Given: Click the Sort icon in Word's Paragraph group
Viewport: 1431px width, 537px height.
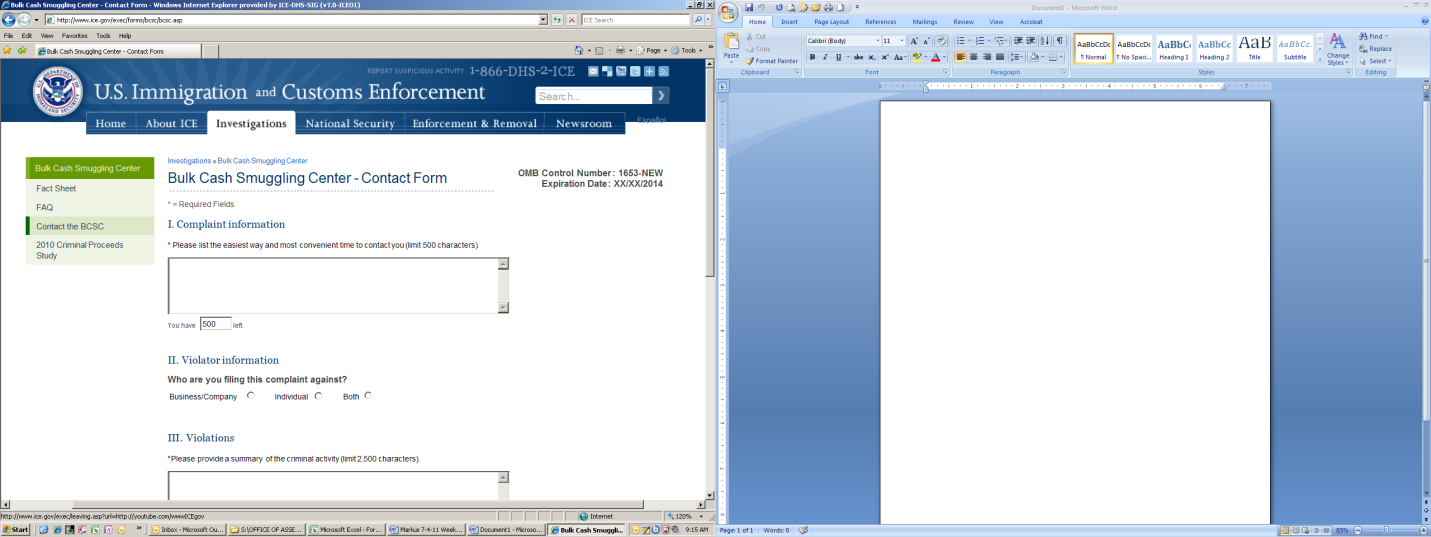Looking at the screenshot, I should (1045, 41).
